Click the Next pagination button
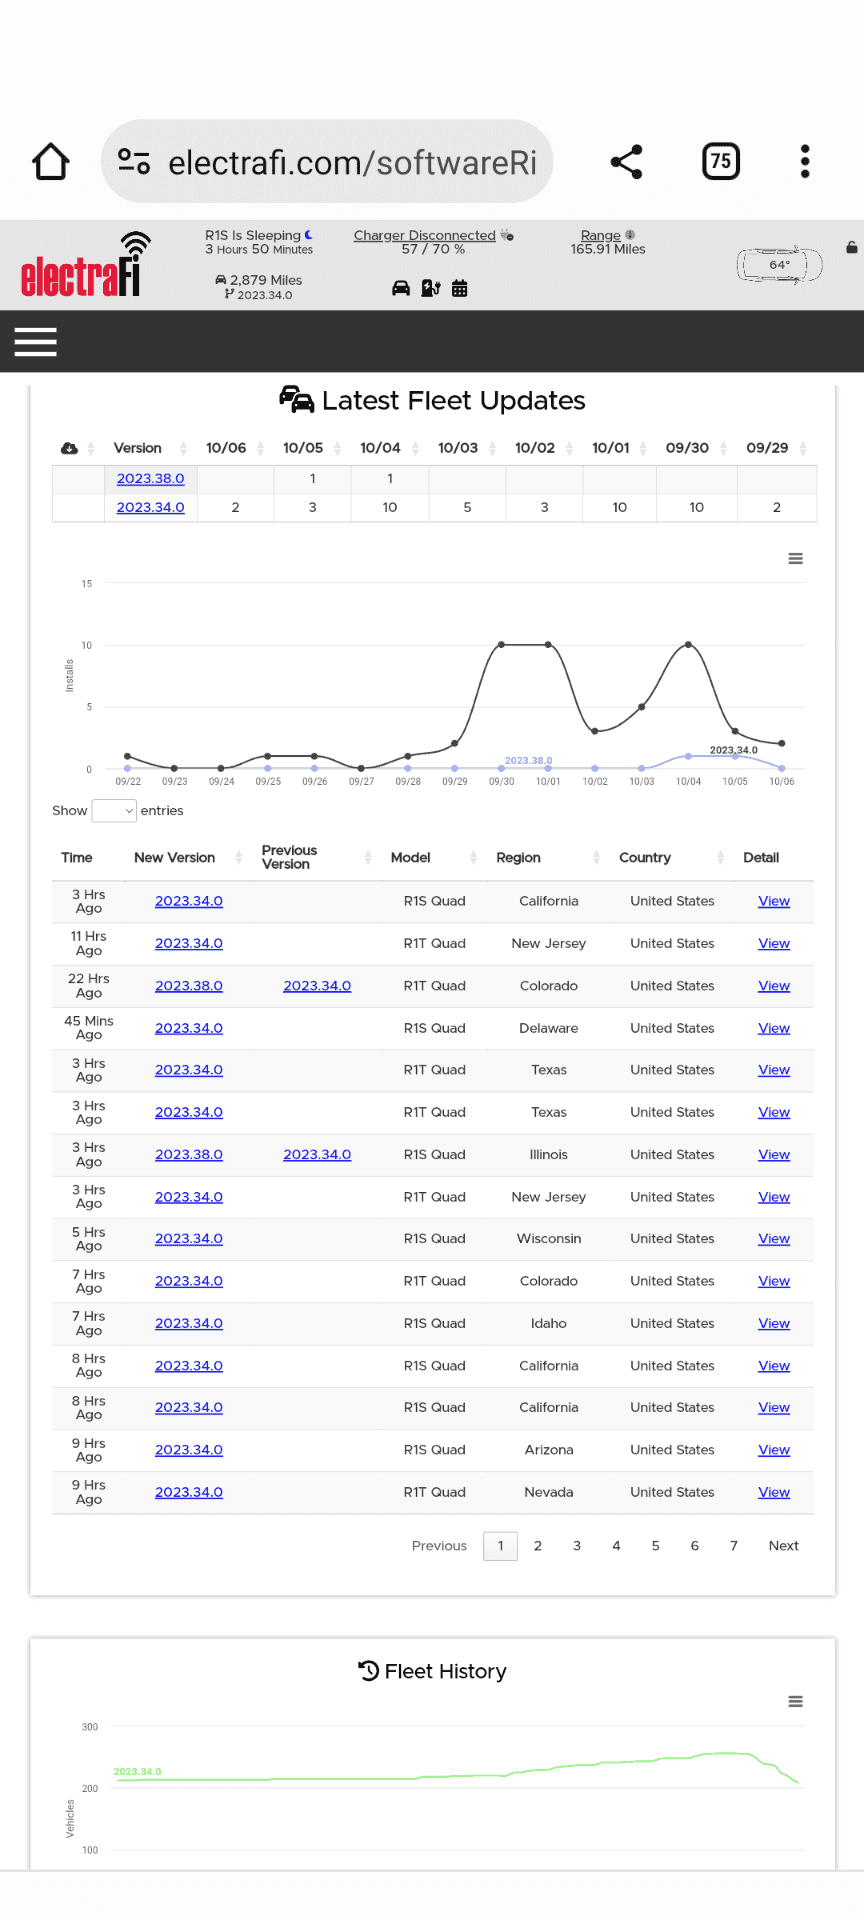Image resolution: width=864 pixels, height=1920 pixels. coord(784,1546)
